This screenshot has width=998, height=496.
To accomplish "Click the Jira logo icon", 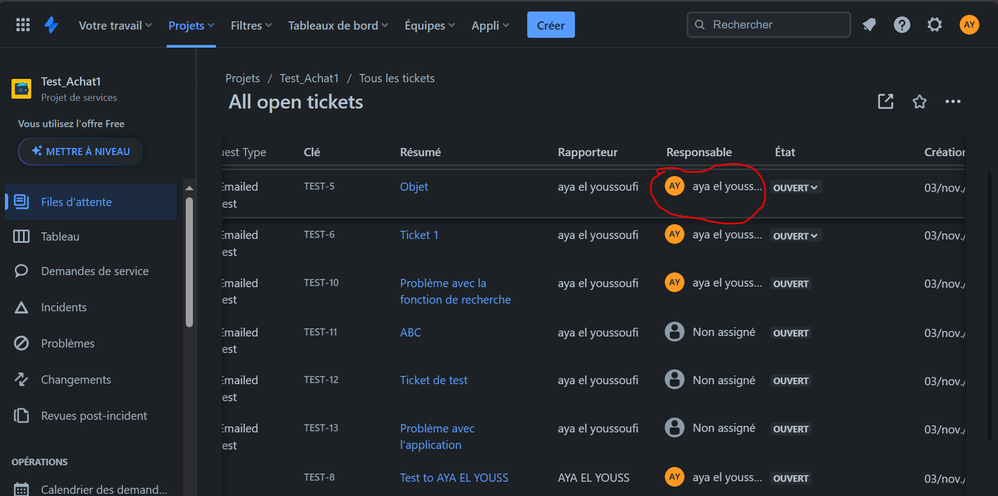I will 51,25.
